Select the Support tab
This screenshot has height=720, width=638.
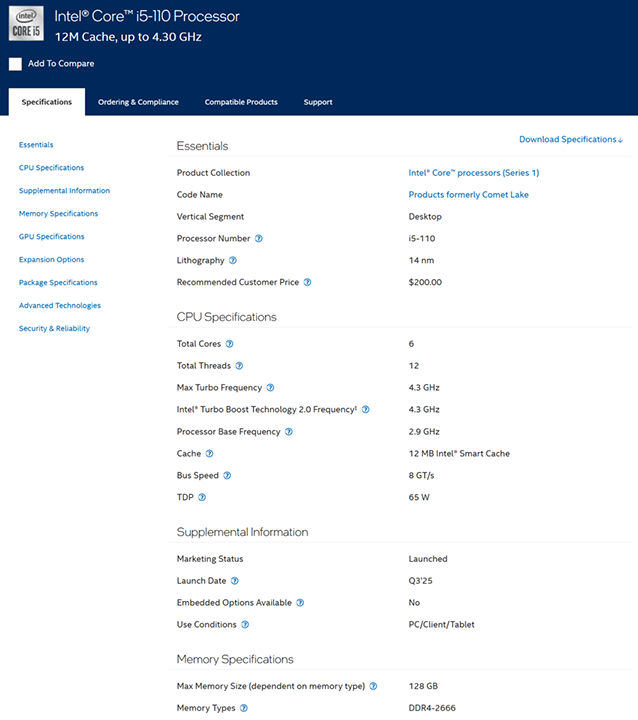(318, 102)
